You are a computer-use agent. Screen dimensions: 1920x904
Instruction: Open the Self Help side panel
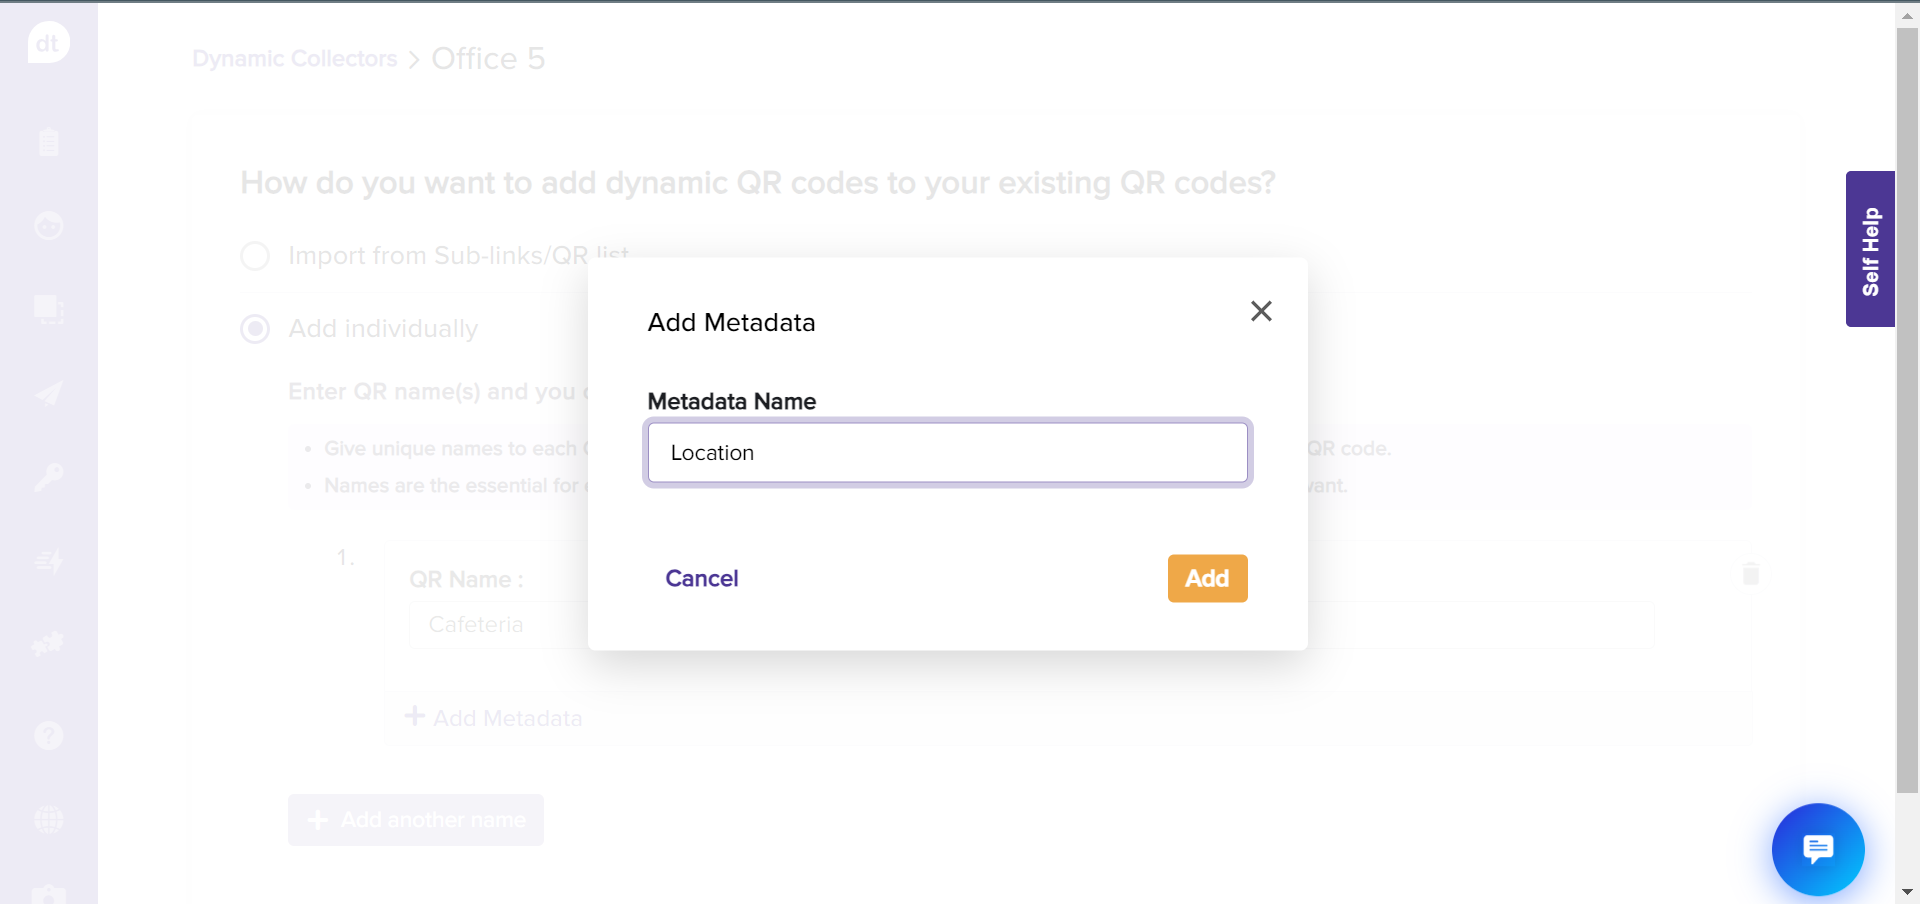coord(1870,250)
